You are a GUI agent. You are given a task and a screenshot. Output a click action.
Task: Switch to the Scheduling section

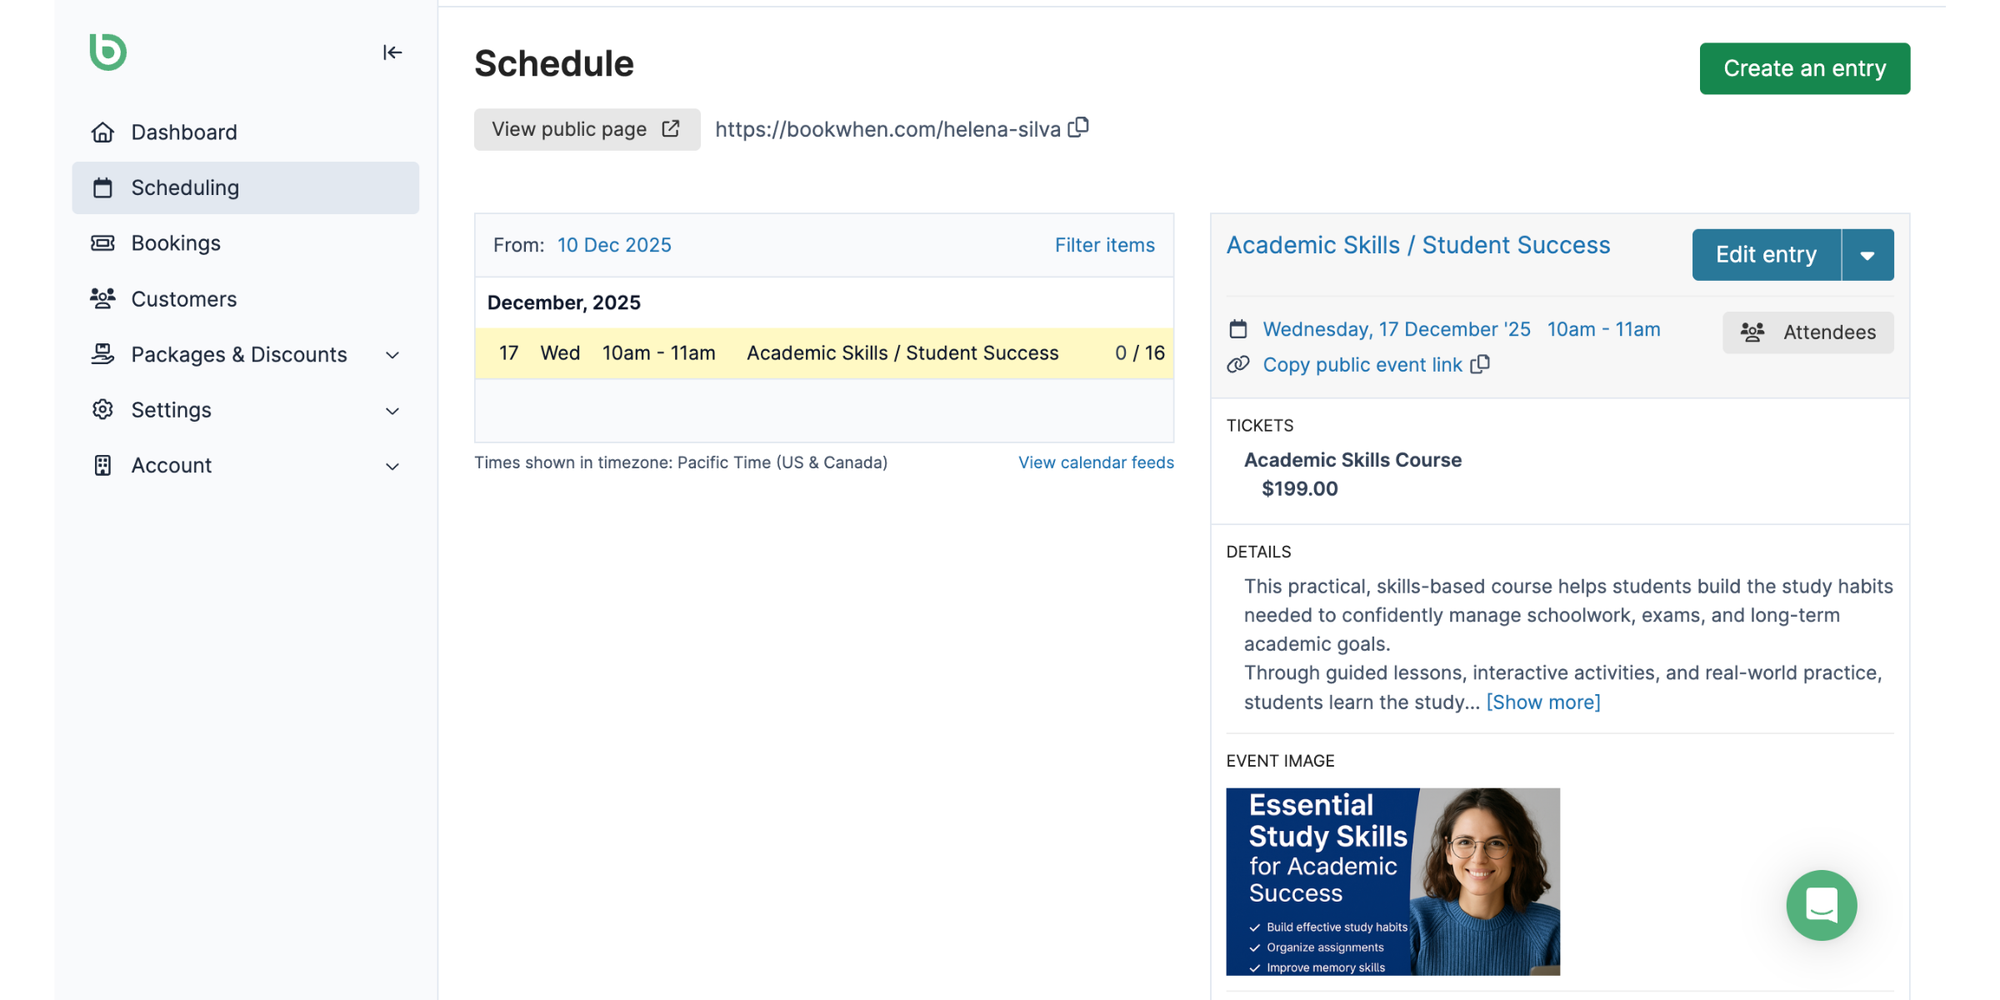click(x=185, y=188)
